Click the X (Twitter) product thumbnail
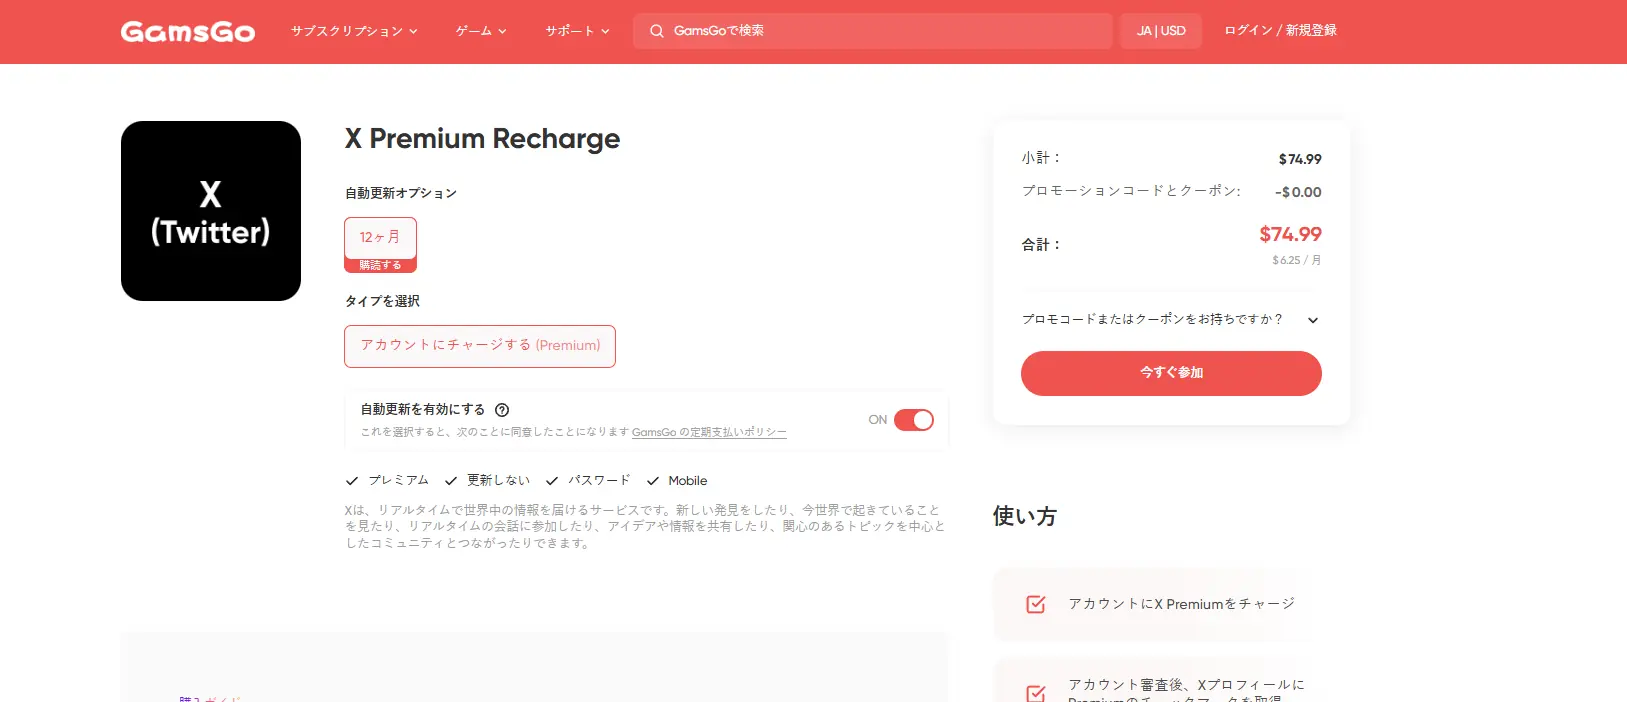This screenshot has height=702, width=1627. [x=211, y=211]
